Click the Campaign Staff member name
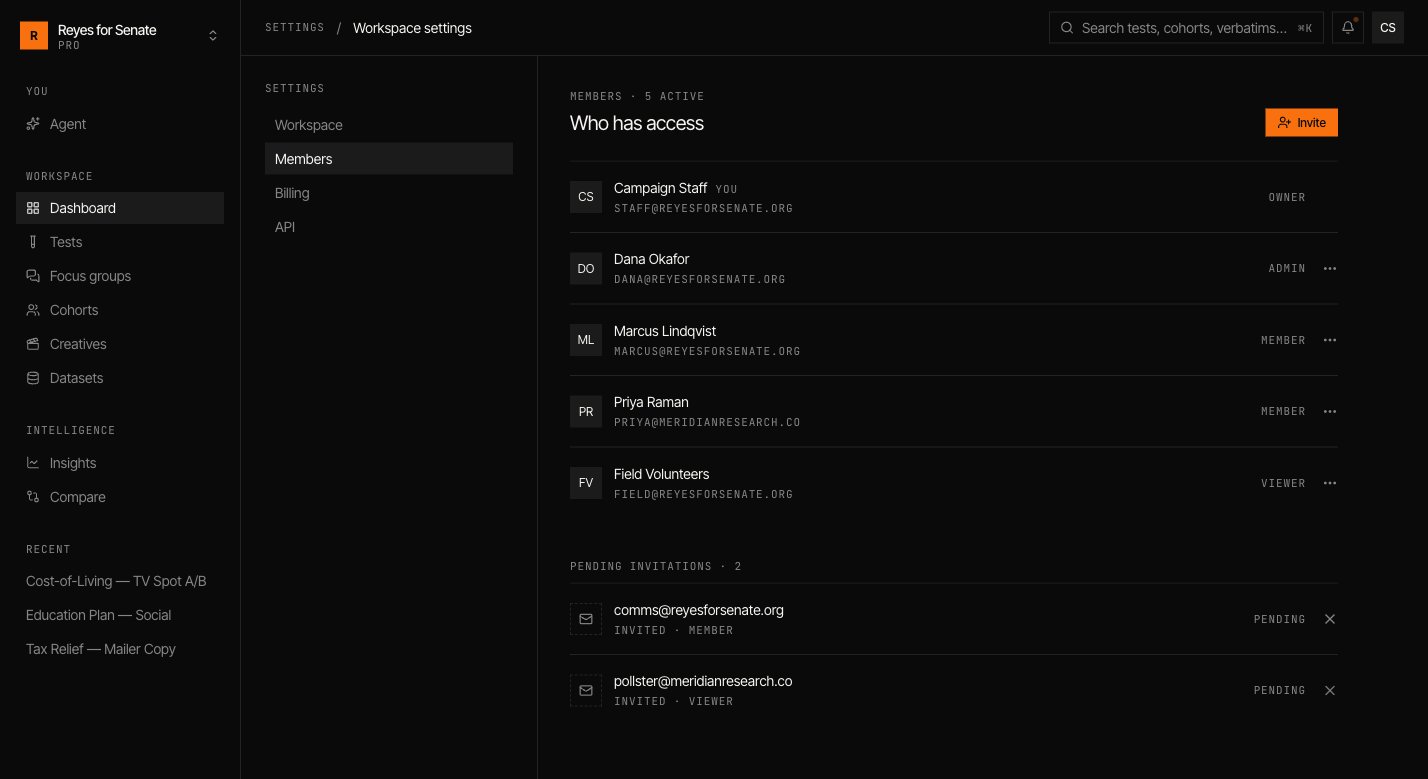Screen dimensions: 1428x779 (660, 188)
